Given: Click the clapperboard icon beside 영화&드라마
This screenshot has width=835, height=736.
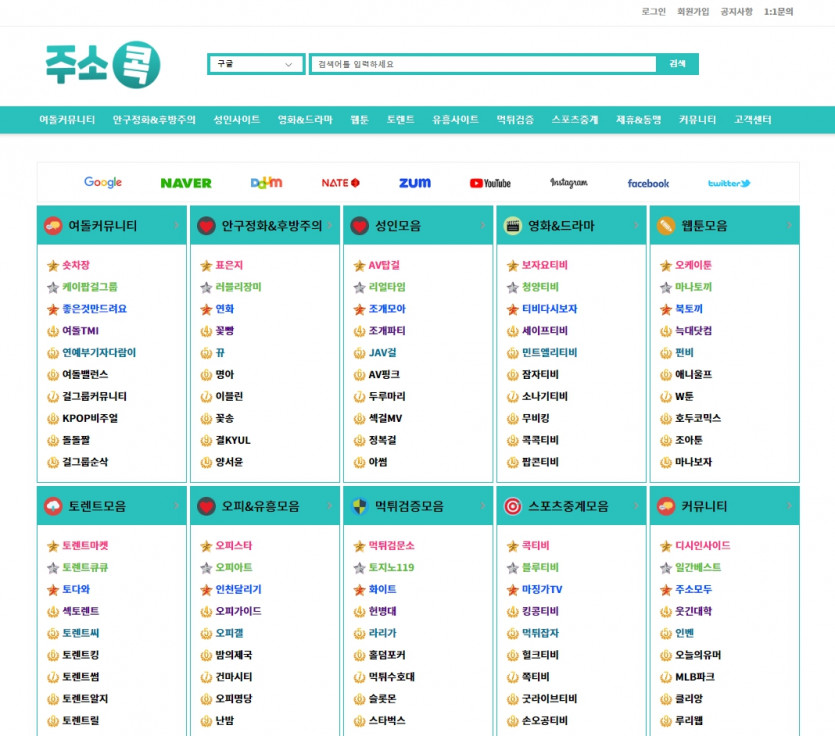Looking at the screenshot, I should [513, 226].
